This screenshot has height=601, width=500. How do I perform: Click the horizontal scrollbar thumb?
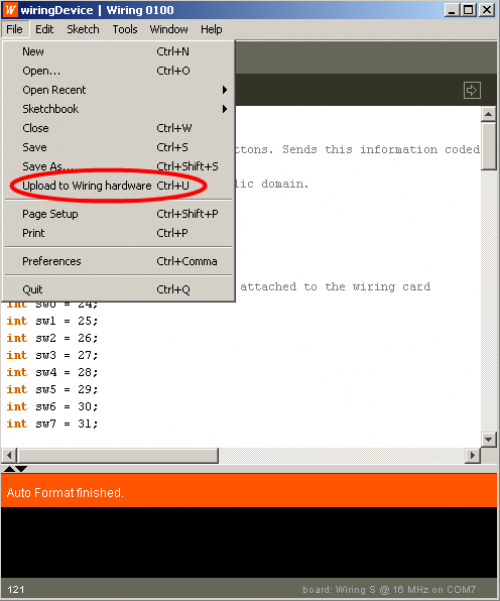pos(117,456)
